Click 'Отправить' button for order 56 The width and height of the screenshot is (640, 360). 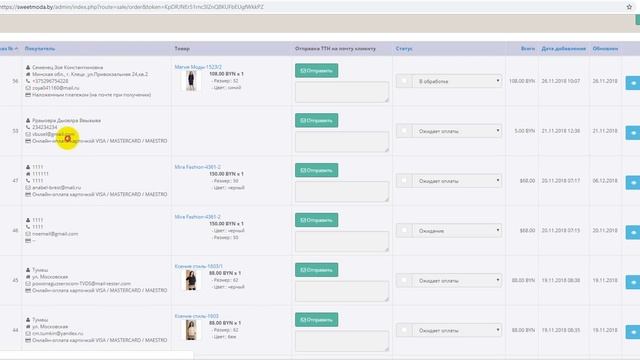[316, 71]
